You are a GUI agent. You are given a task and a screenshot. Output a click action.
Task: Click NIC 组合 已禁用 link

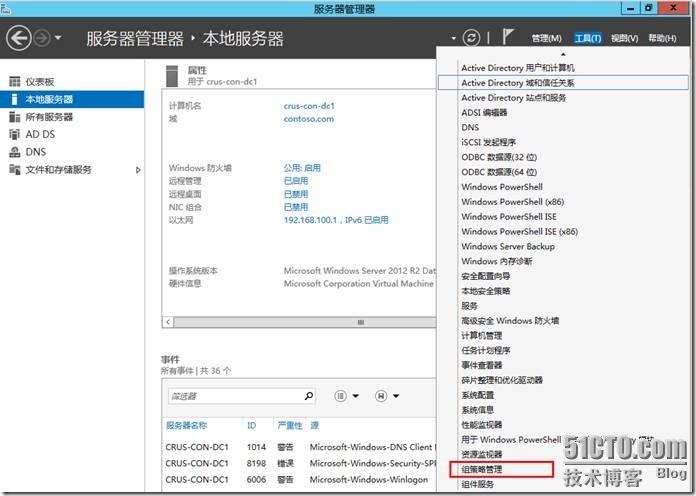296,207
